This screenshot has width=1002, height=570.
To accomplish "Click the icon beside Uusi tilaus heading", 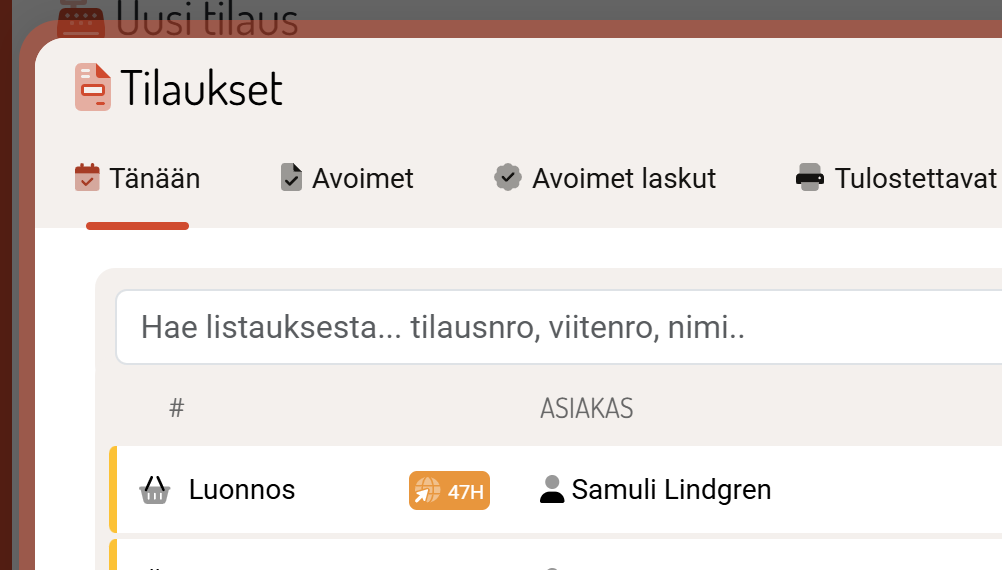I will (x=82, y=18).
